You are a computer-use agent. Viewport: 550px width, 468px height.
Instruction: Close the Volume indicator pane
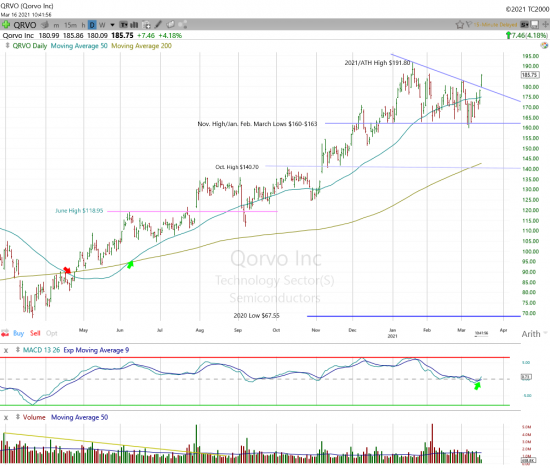(6, 417)
